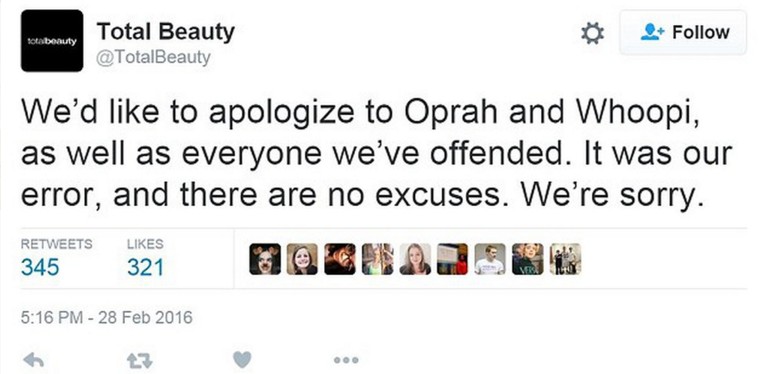Open the second liker avatar of smiling woman
The height and width of the screenshot is (374, 761).
tap(302, 259)
